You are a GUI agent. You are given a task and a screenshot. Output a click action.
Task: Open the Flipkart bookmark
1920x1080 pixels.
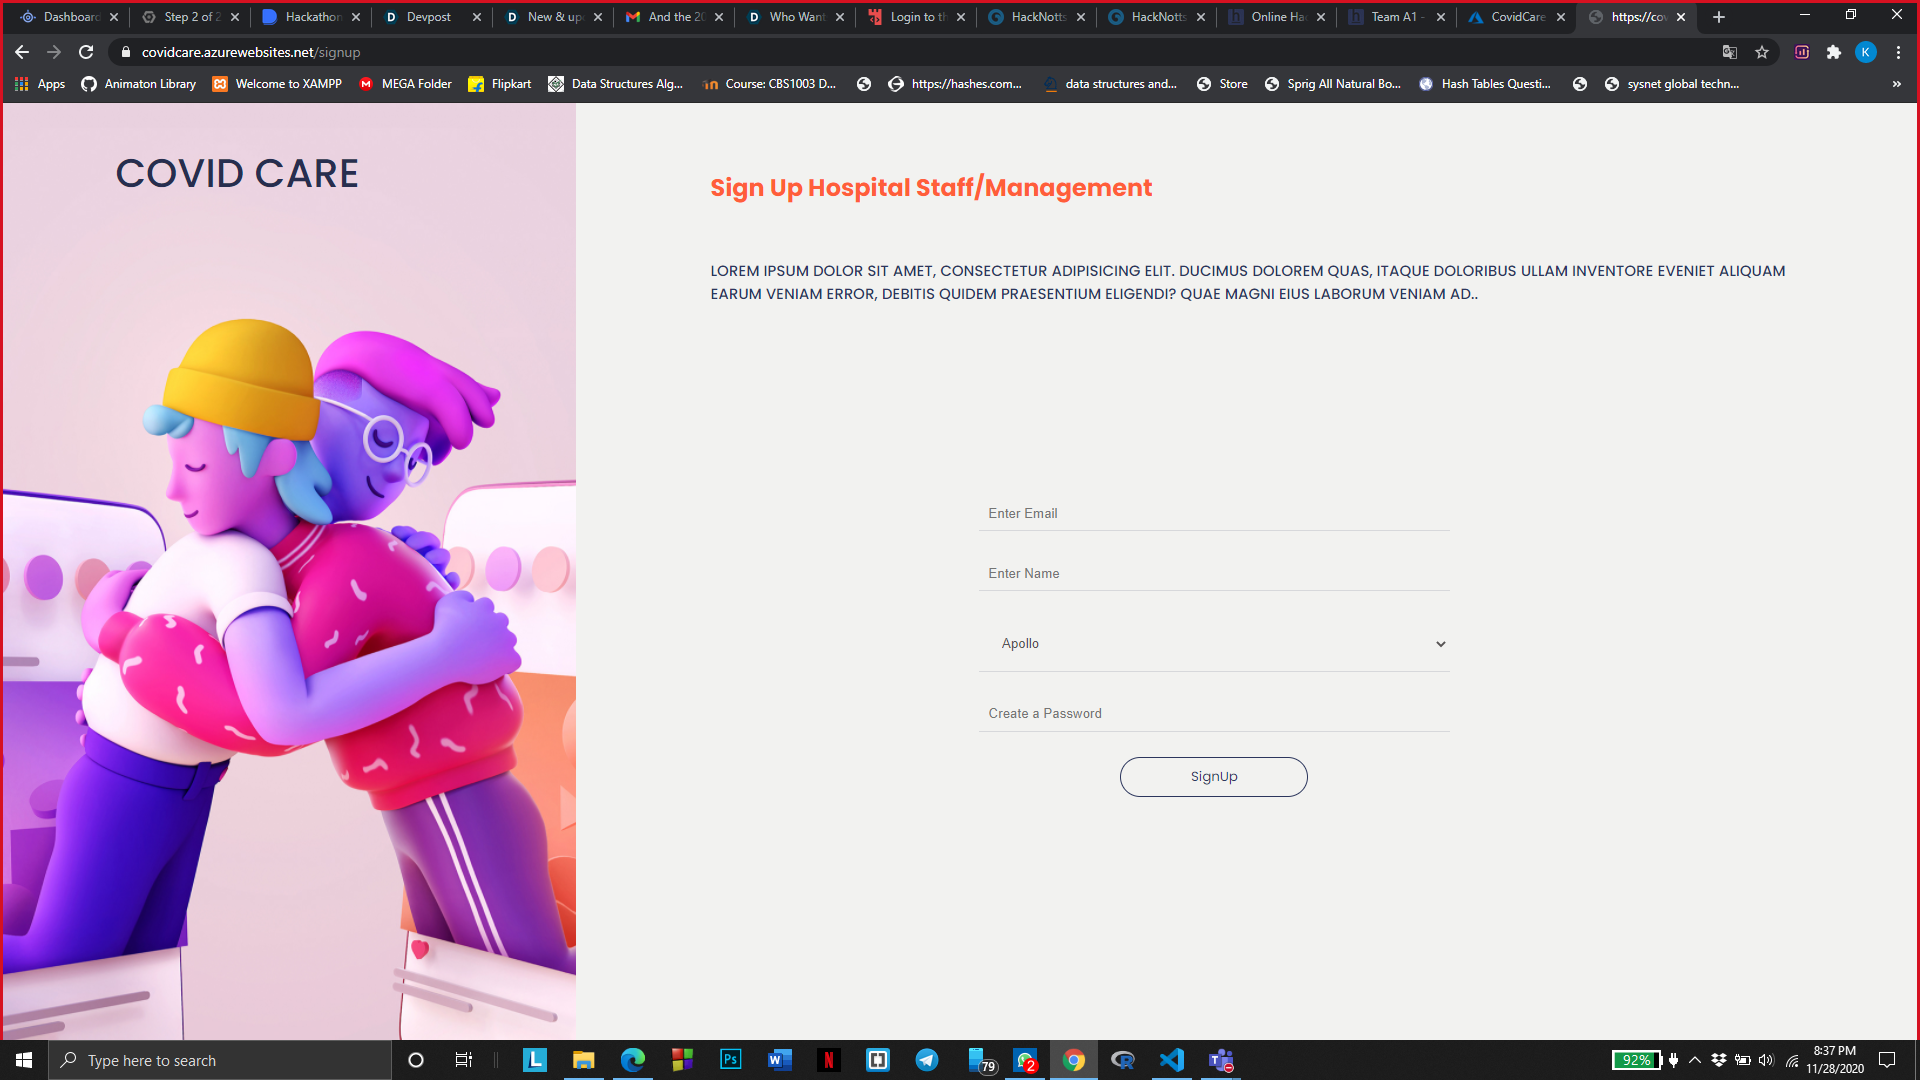pyautogui.click(x=500, y=84)
